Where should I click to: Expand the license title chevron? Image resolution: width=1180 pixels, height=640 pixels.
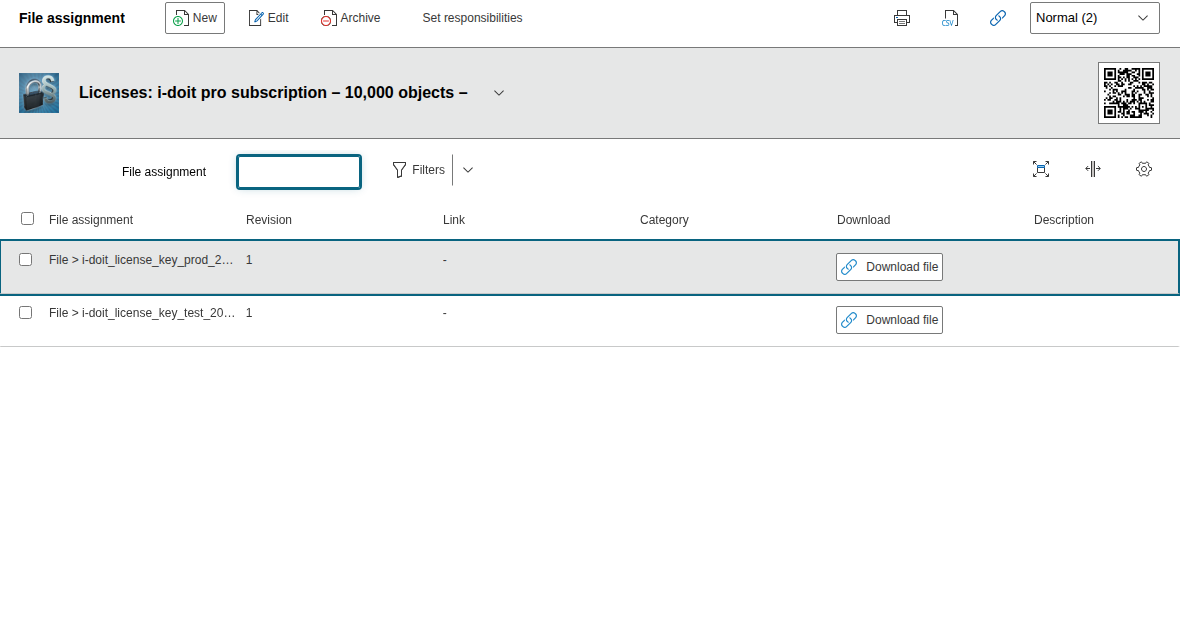pos(498,93)
